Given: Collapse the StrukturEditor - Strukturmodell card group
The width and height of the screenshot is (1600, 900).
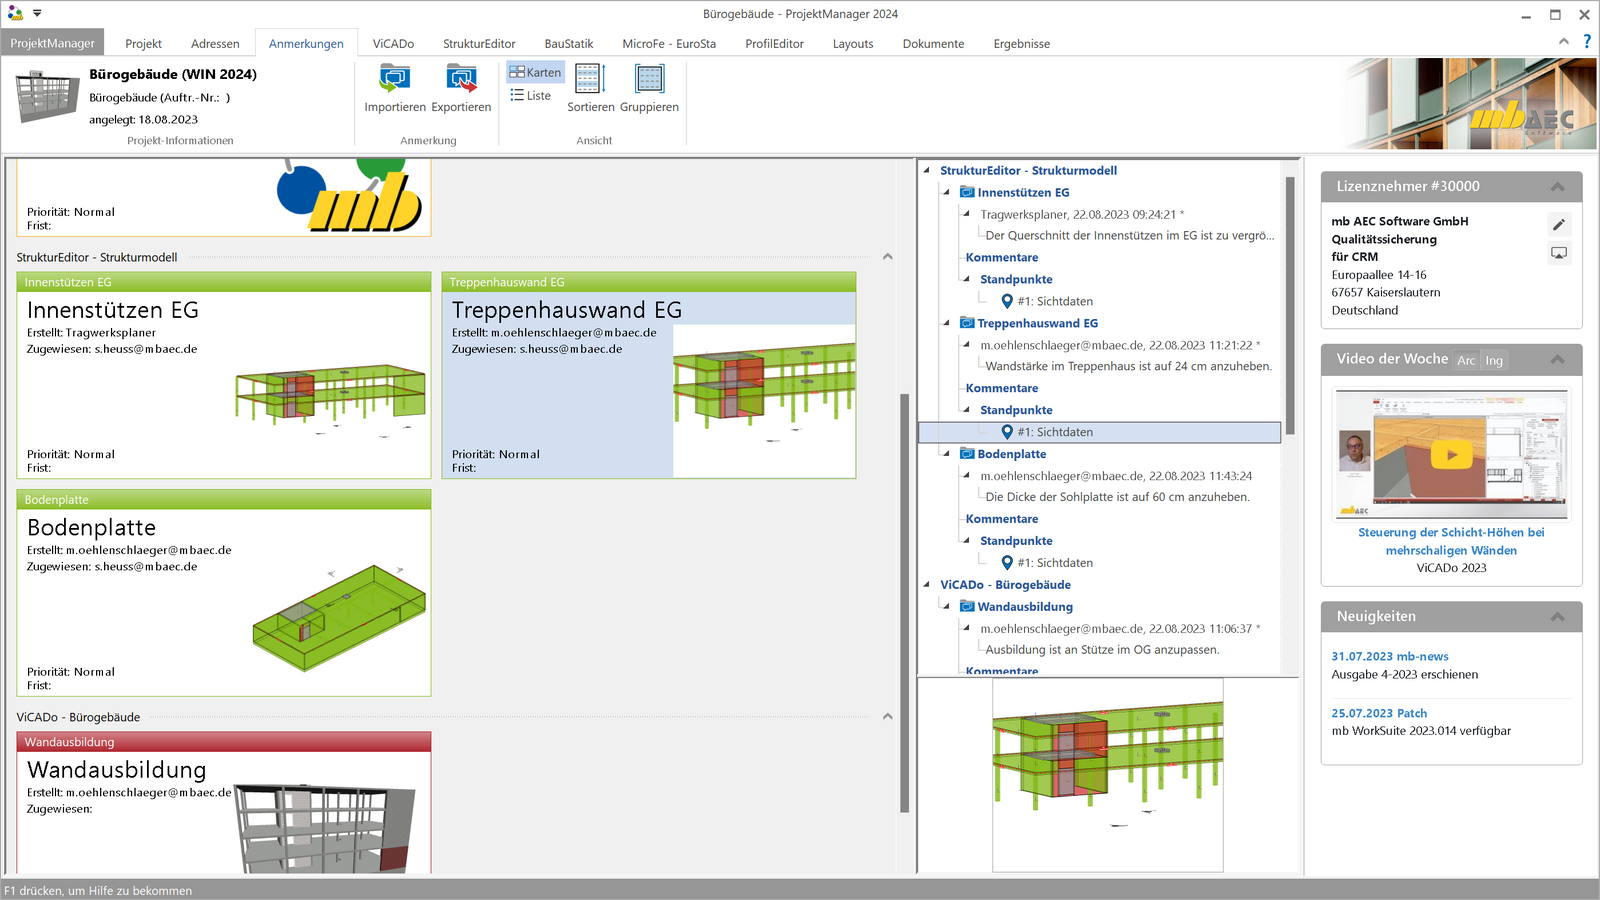Looking at the screenshot, I should 887,257.
